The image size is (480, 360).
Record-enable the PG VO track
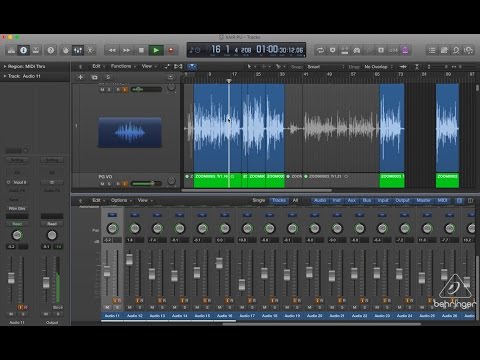coord(118,184)
